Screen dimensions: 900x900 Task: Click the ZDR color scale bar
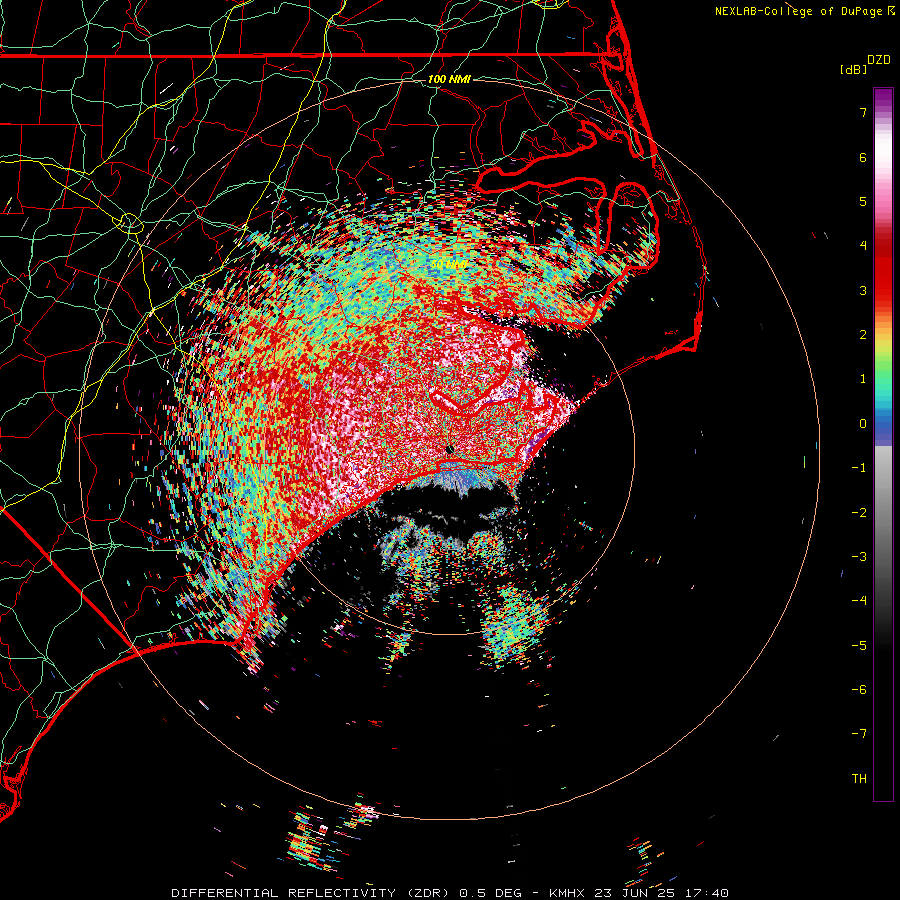(883, 444)
